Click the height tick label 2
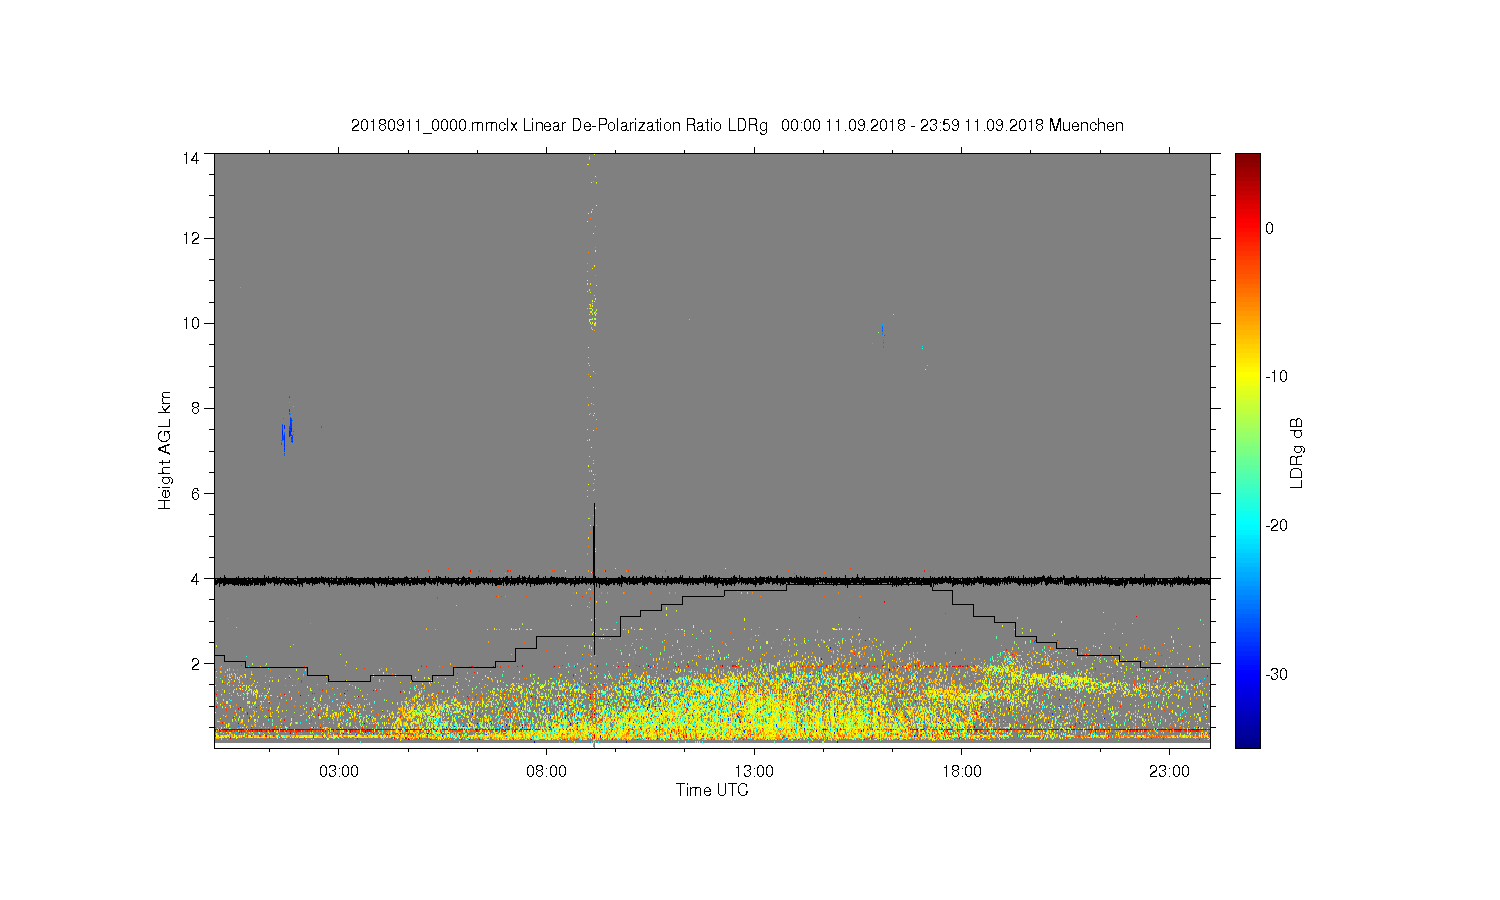The image size is (1500, 900). point(195,663)
